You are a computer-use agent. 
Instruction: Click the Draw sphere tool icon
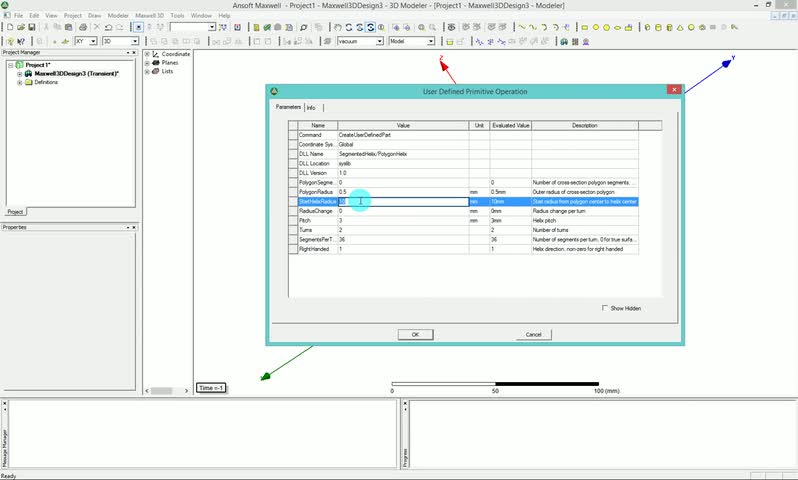[691, 27]
